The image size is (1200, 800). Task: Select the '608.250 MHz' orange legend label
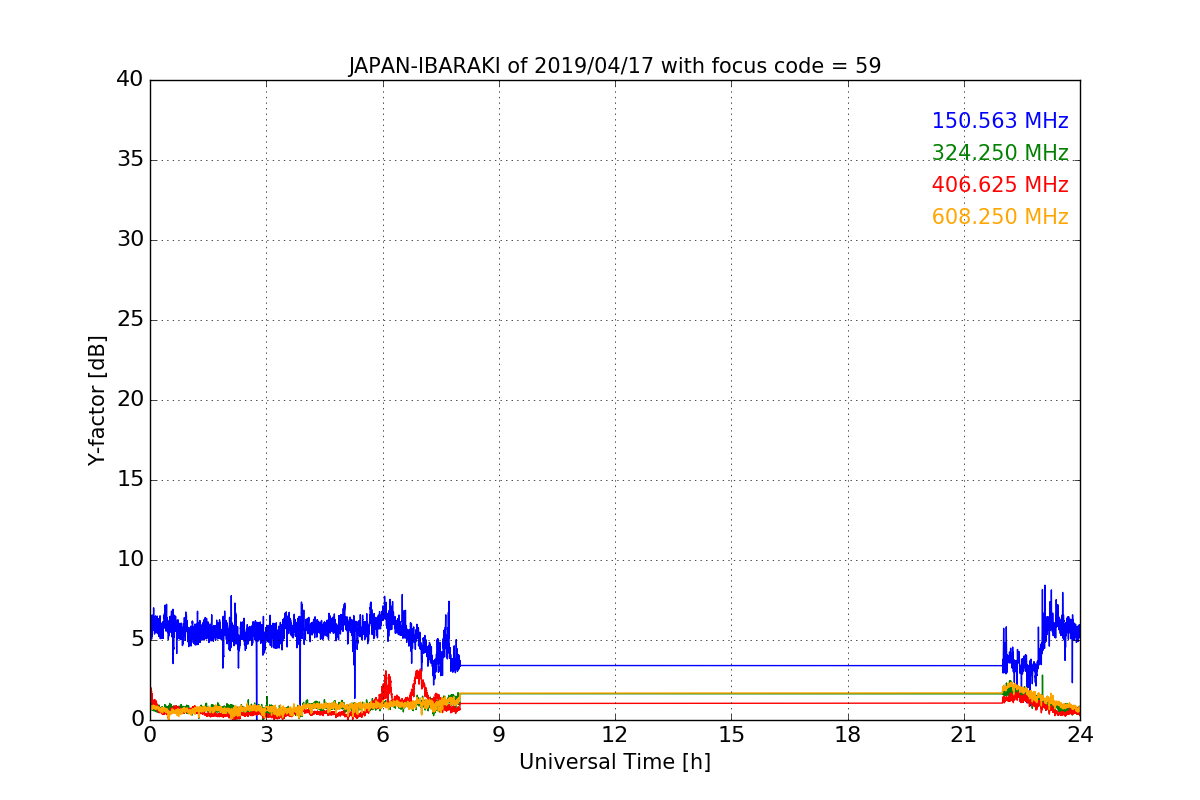click(1000, 217)
